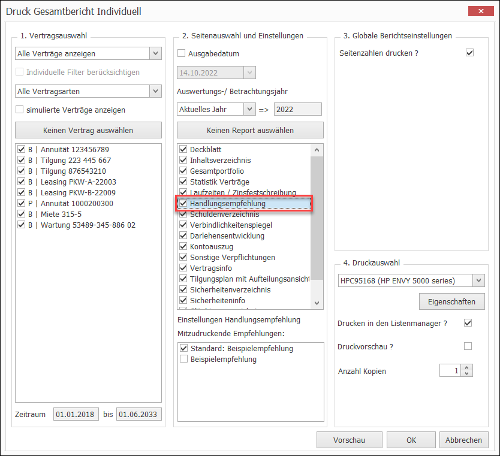Expand the 'Aktuelles Jahr' combo box
Viewport: 500px width, 456px height.
coord(249,109)
